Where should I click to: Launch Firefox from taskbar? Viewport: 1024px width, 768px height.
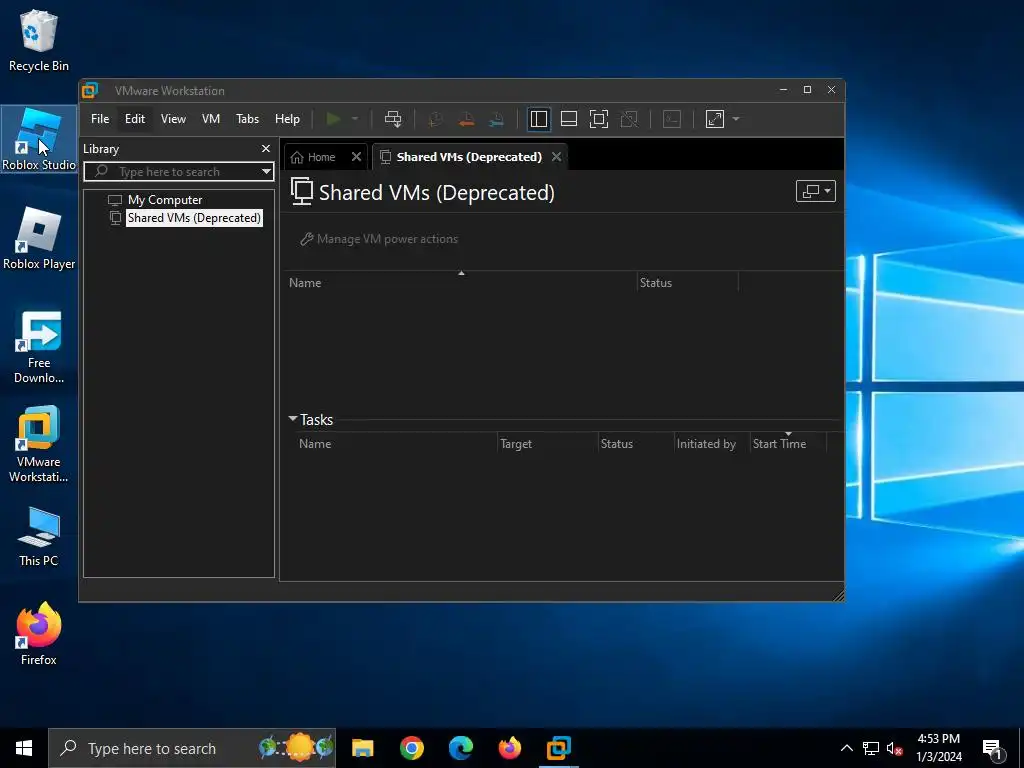509,748
